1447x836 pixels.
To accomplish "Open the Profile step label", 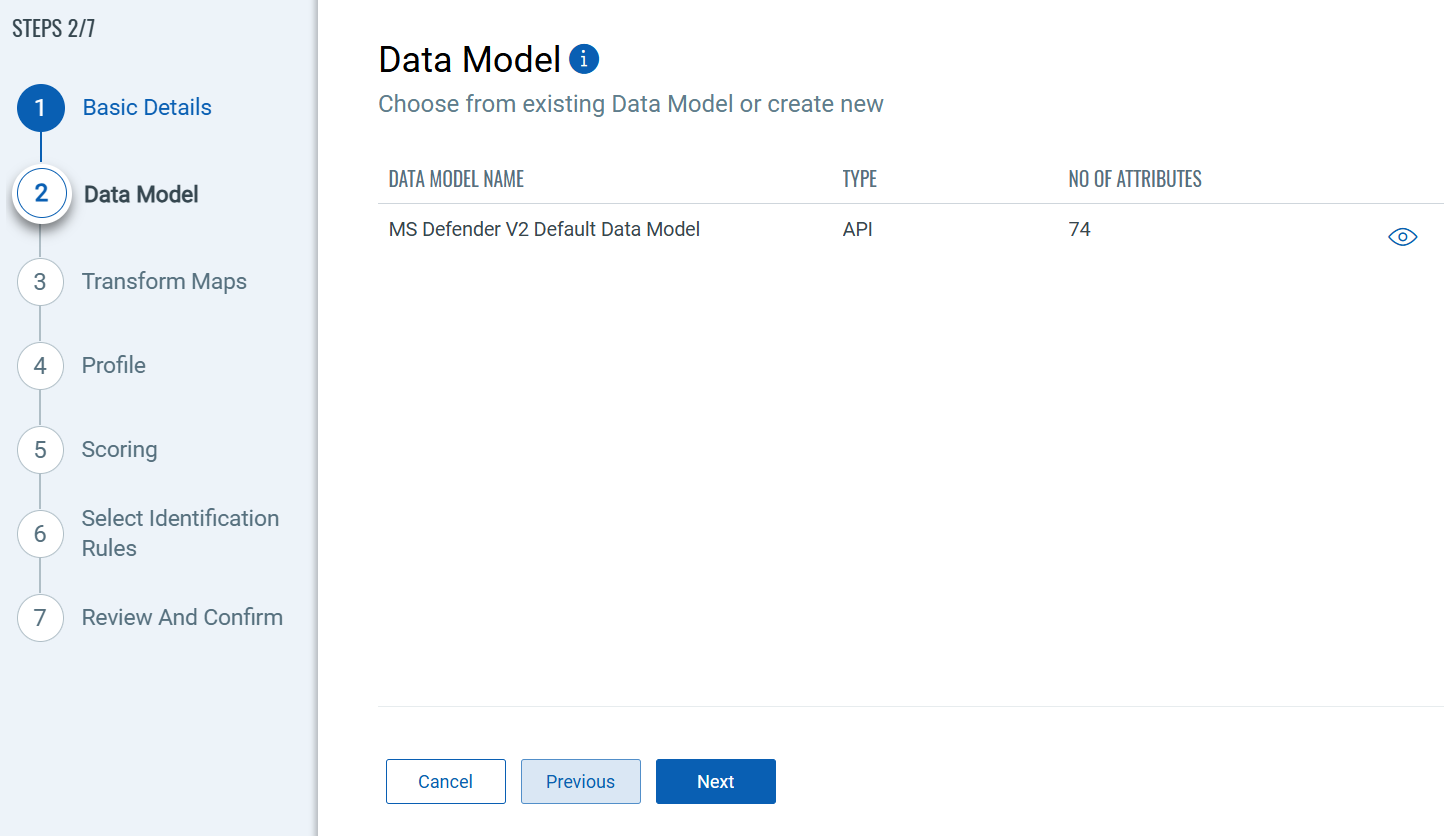I will click(114, 366).
